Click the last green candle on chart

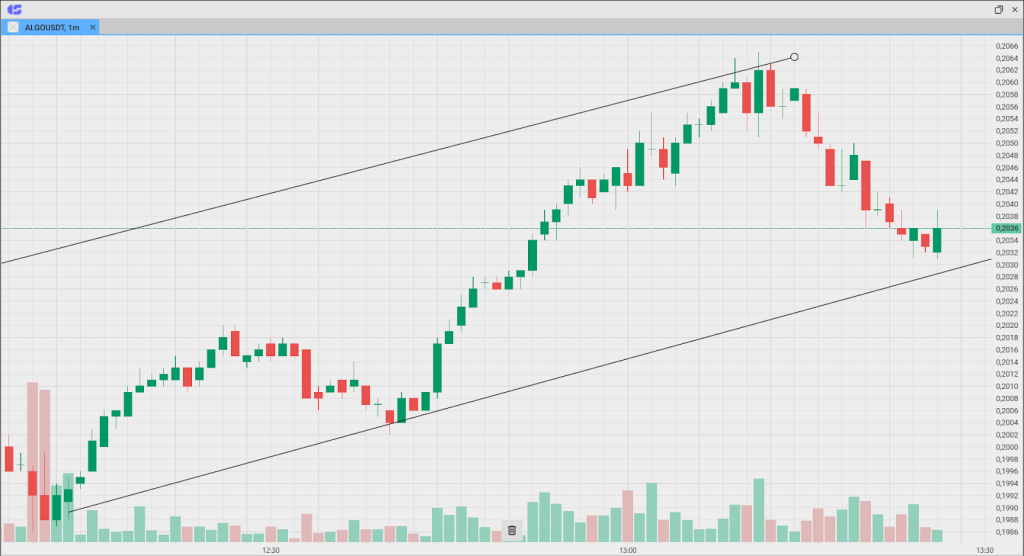point(937,240)
